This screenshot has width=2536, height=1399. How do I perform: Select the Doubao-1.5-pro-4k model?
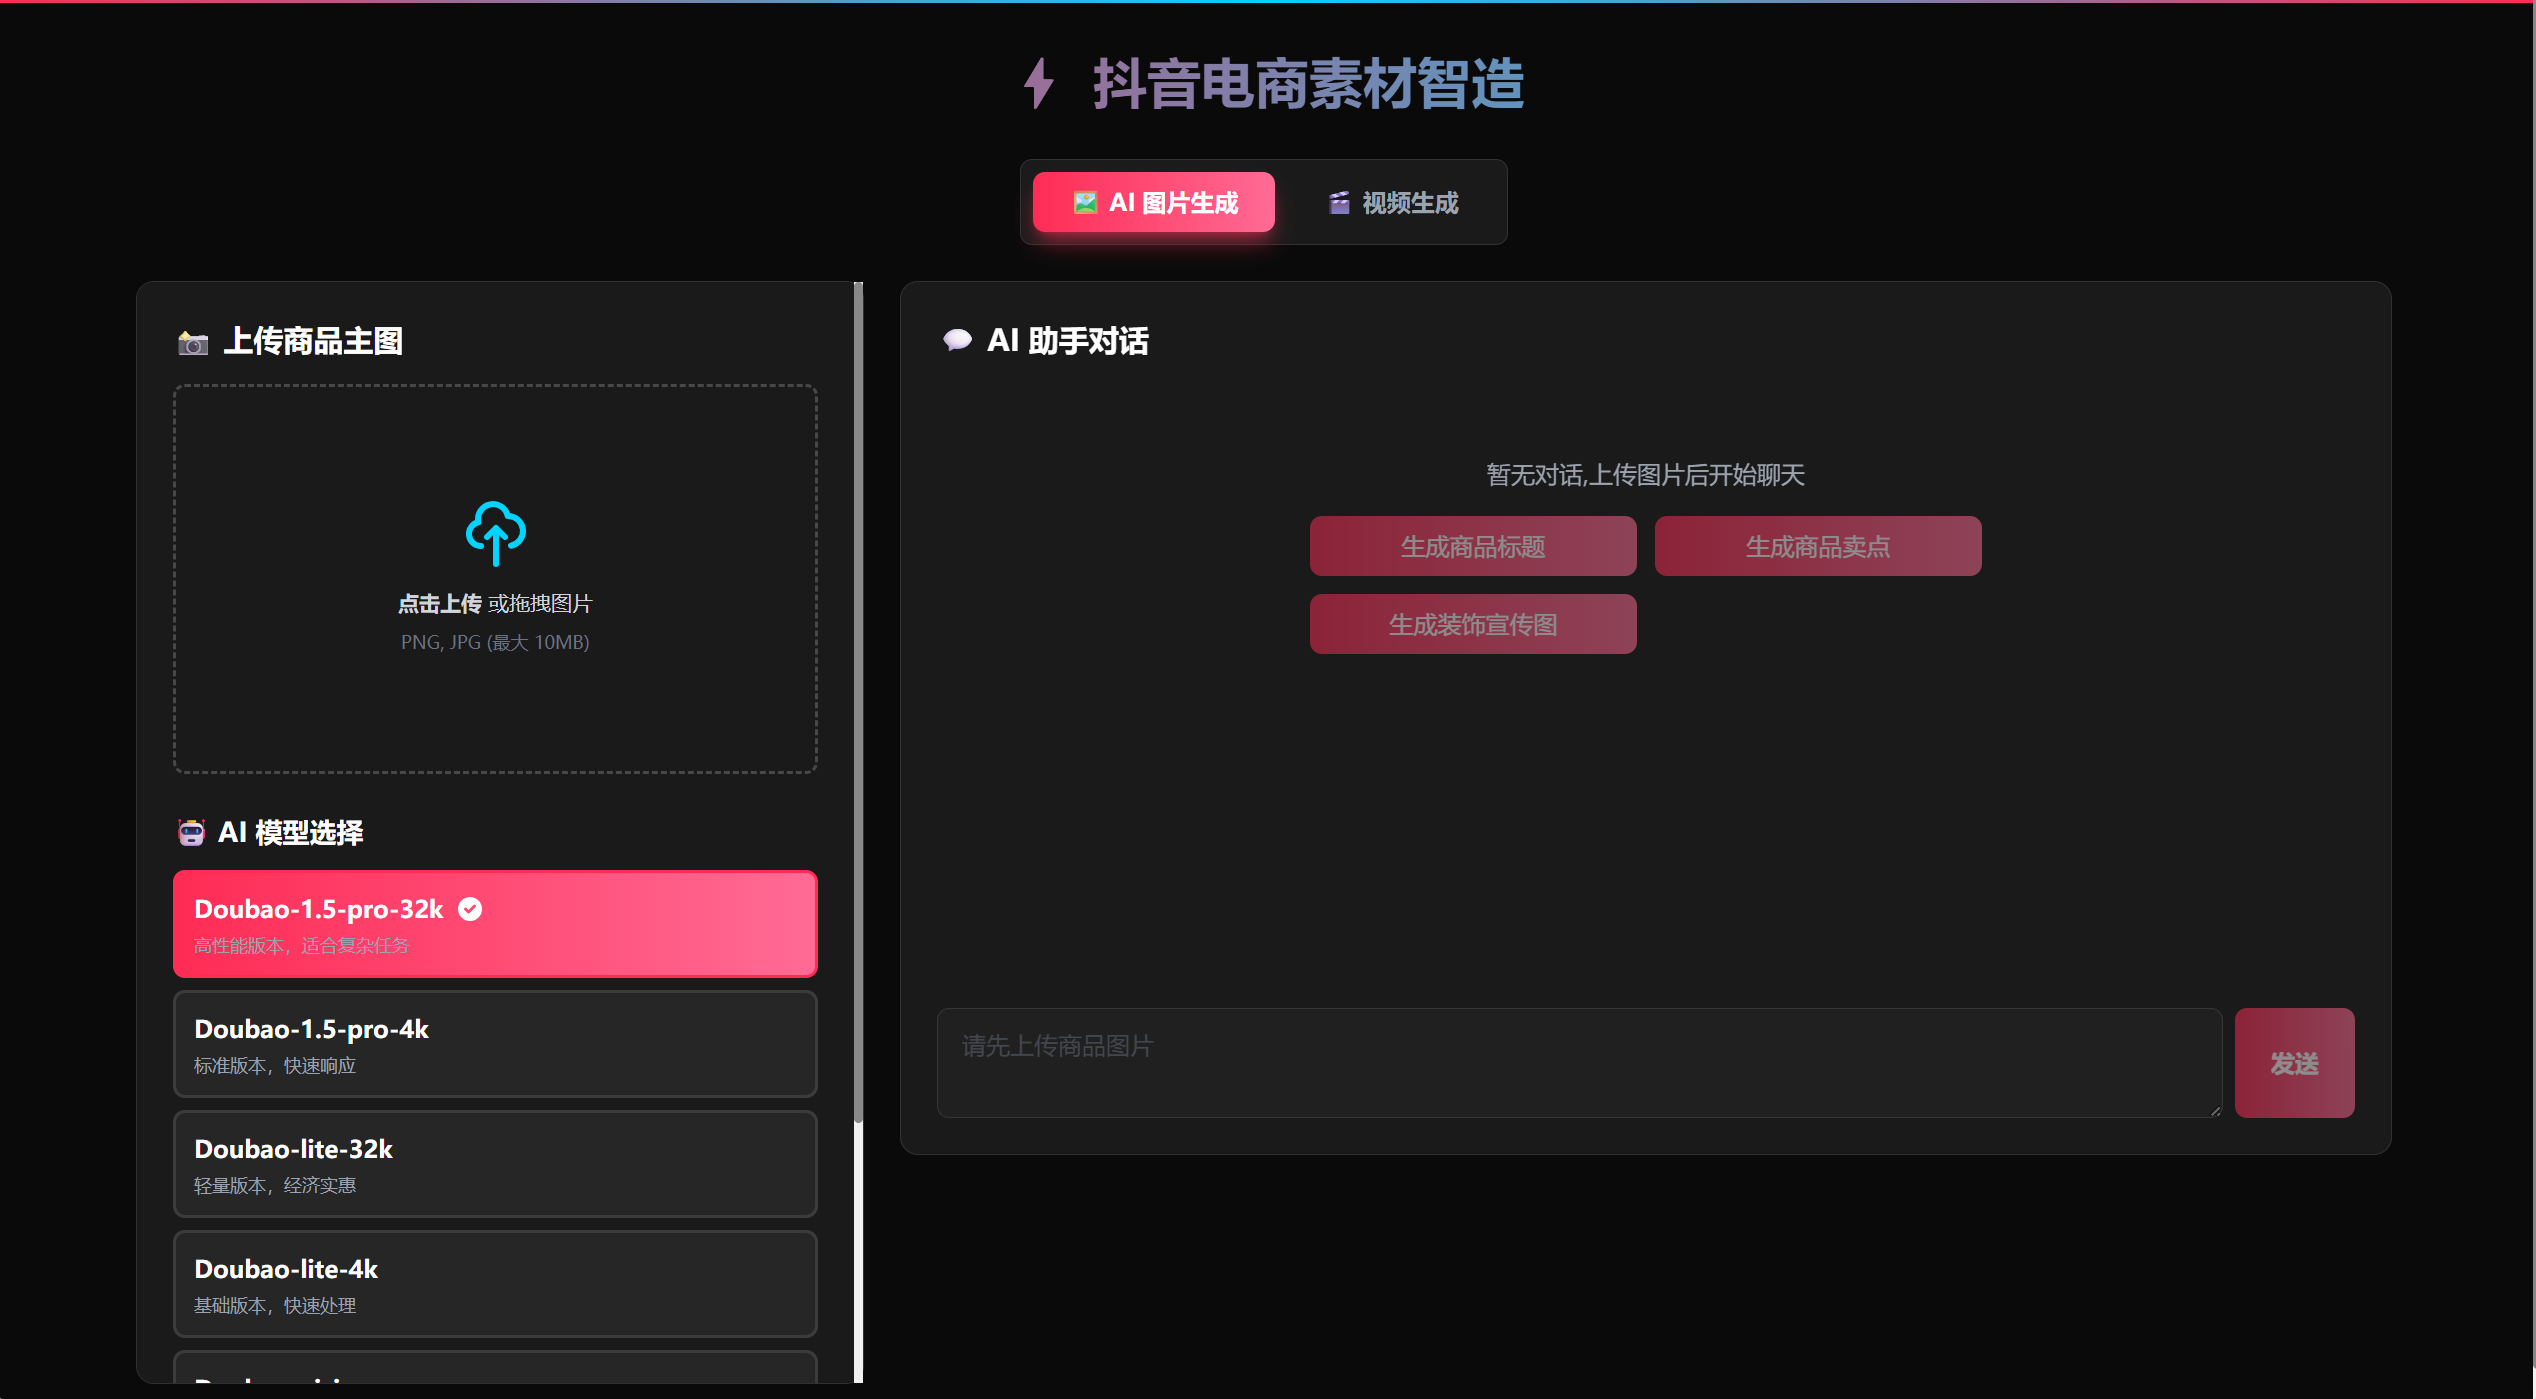point(495,1044)
